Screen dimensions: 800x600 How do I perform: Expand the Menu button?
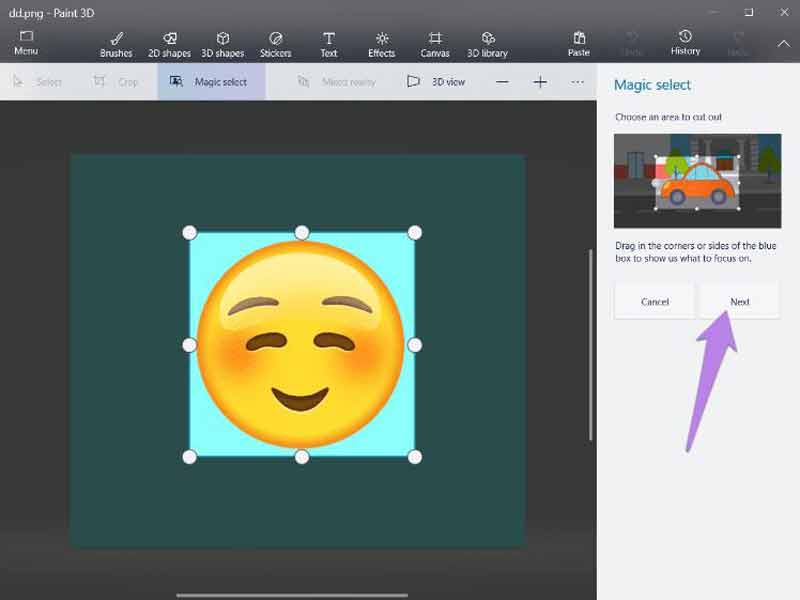26,43
